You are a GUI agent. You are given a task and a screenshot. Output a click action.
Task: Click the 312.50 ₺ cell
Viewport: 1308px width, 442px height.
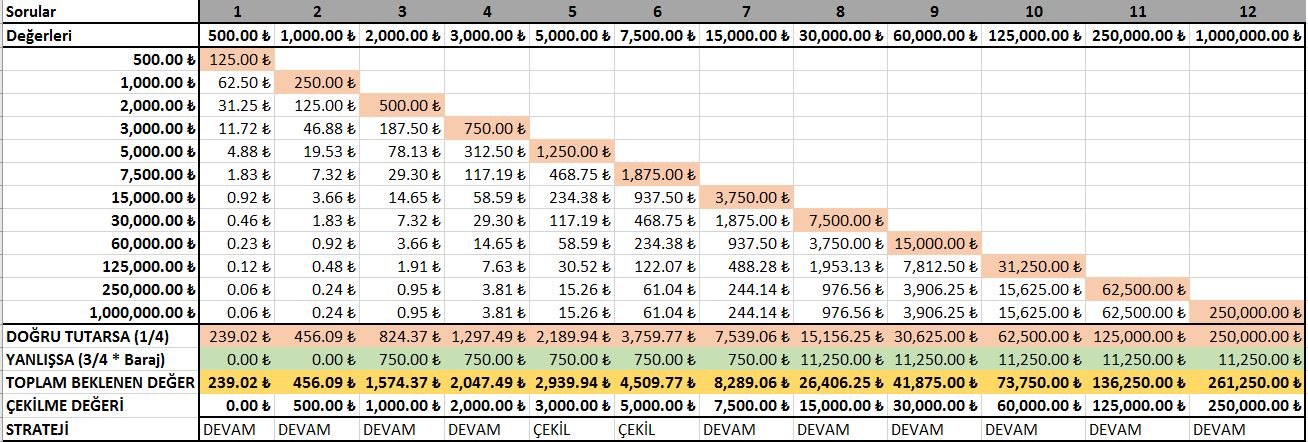coord(488,151)
